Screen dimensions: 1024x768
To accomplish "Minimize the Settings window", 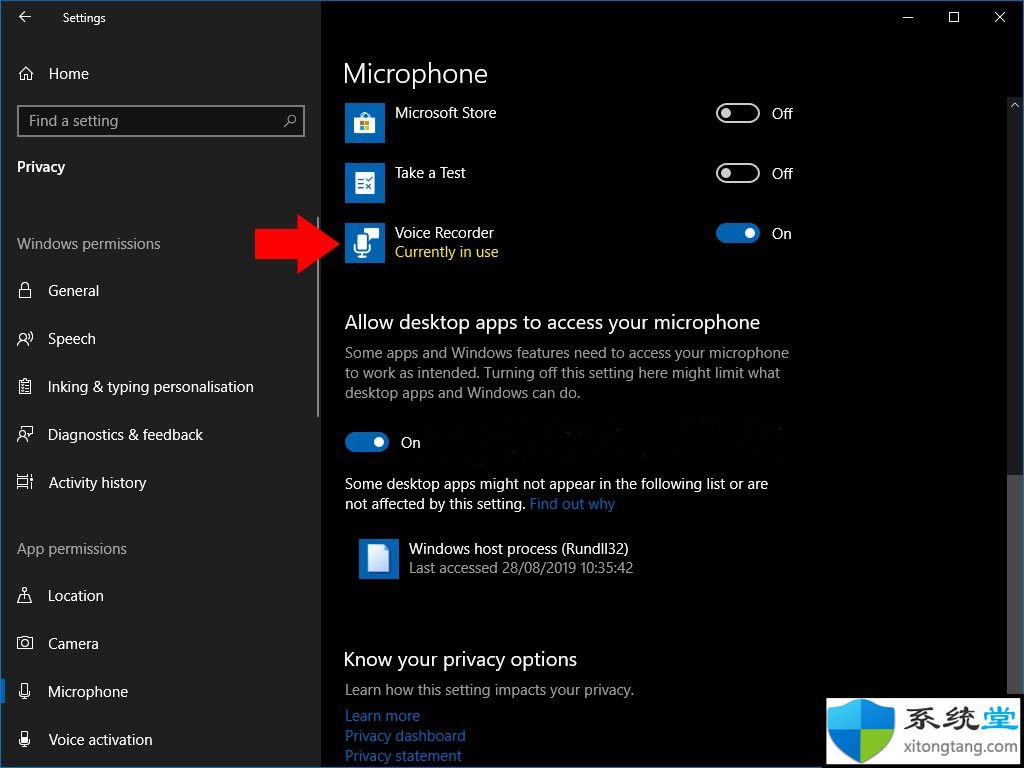I will coord(908,18).
